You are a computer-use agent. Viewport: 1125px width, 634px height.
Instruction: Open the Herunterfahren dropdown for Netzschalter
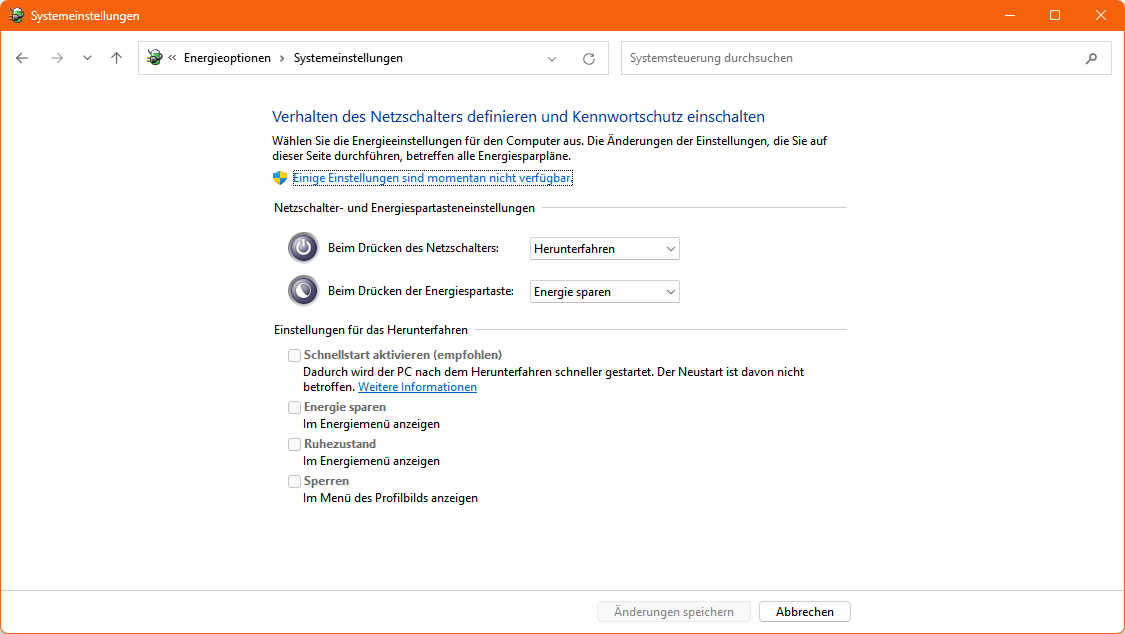(604, 249)
